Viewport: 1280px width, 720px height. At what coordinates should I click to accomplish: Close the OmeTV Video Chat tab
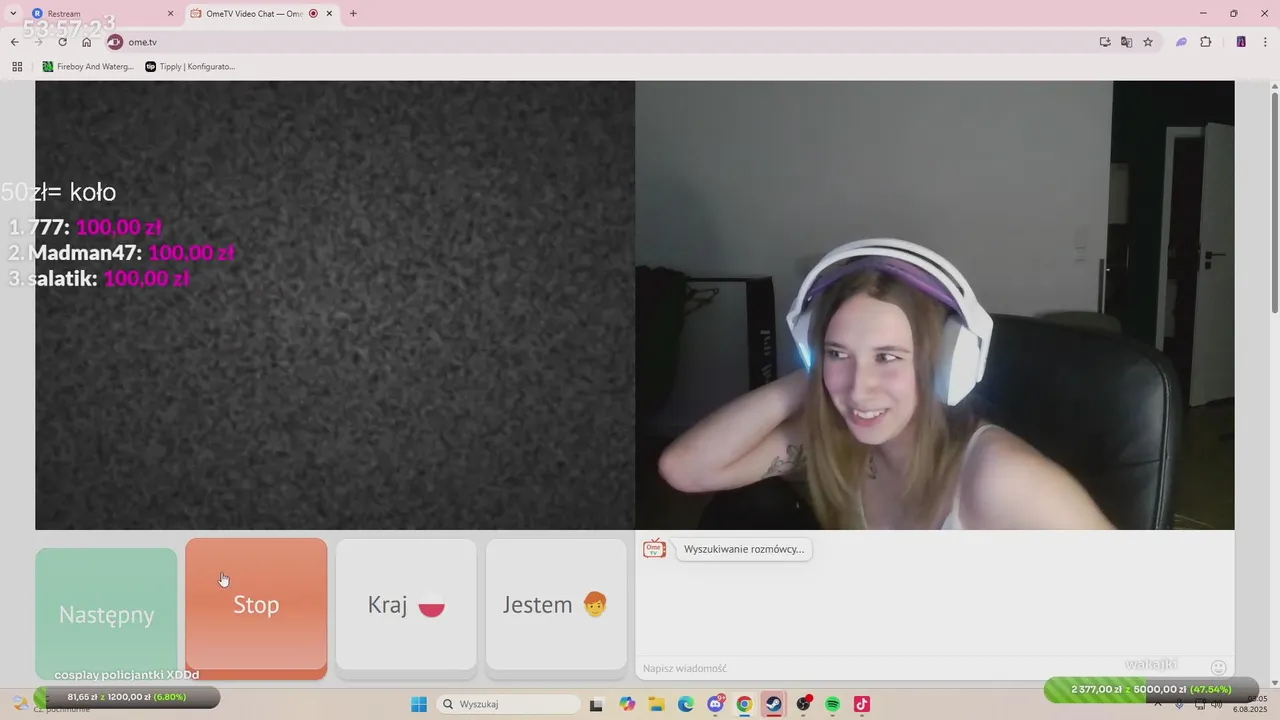[329, 14]
